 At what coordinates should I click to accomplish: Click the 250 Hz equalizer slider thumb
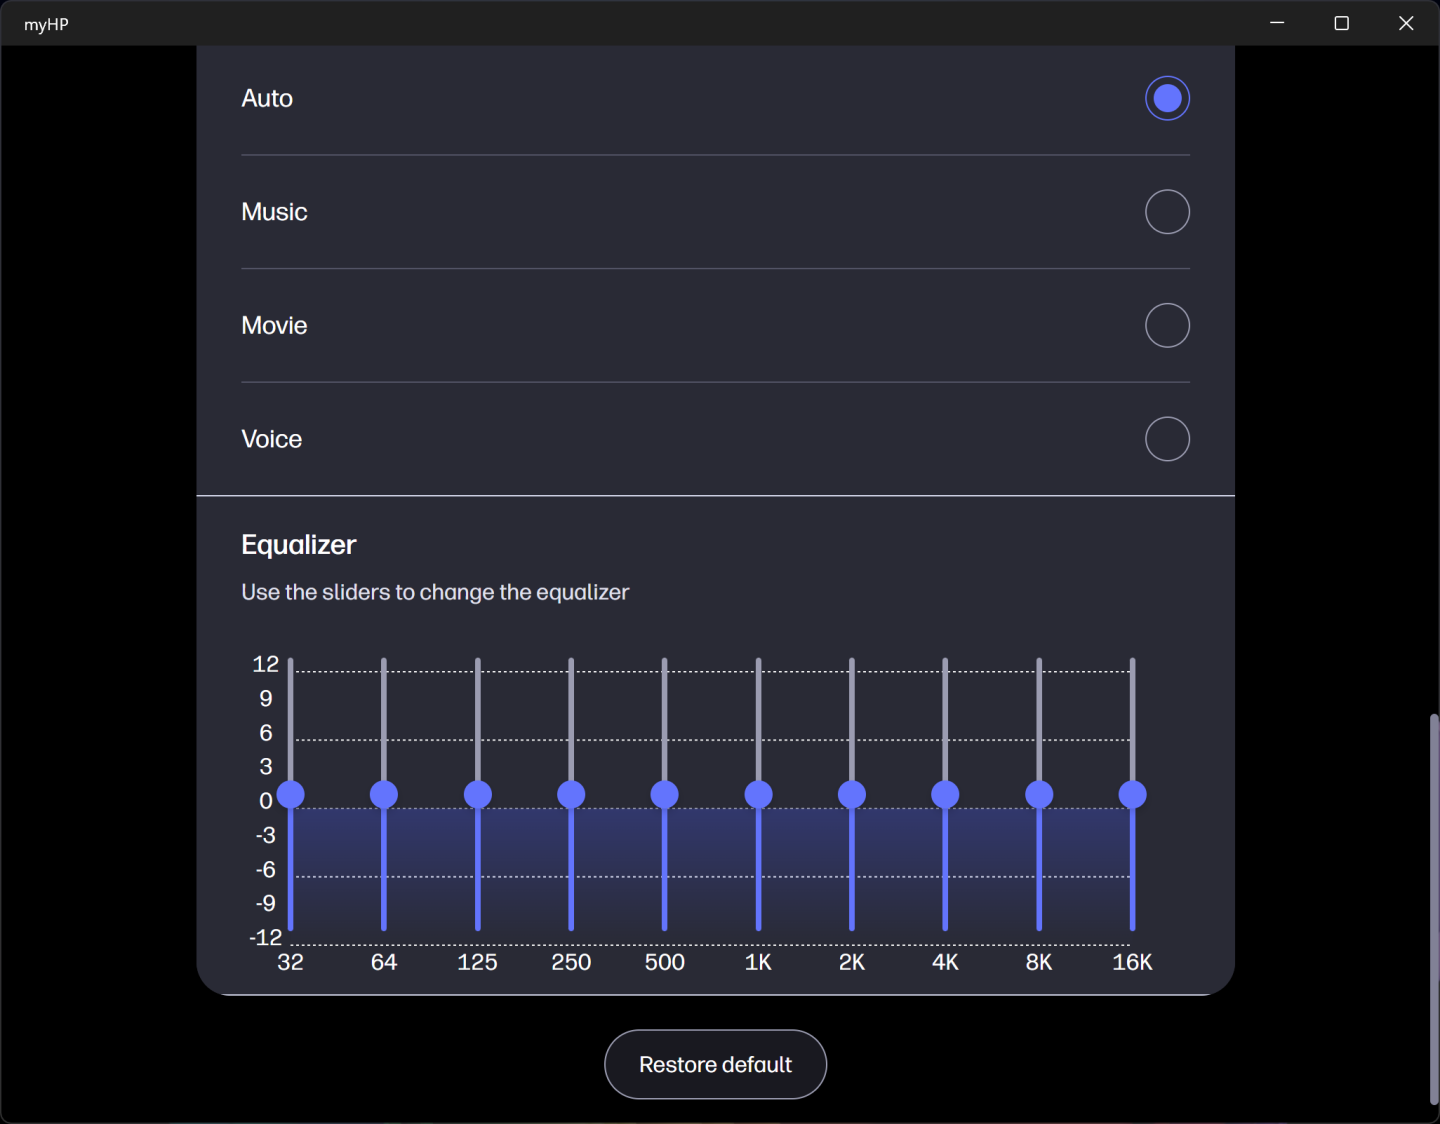tap(571, 794)
